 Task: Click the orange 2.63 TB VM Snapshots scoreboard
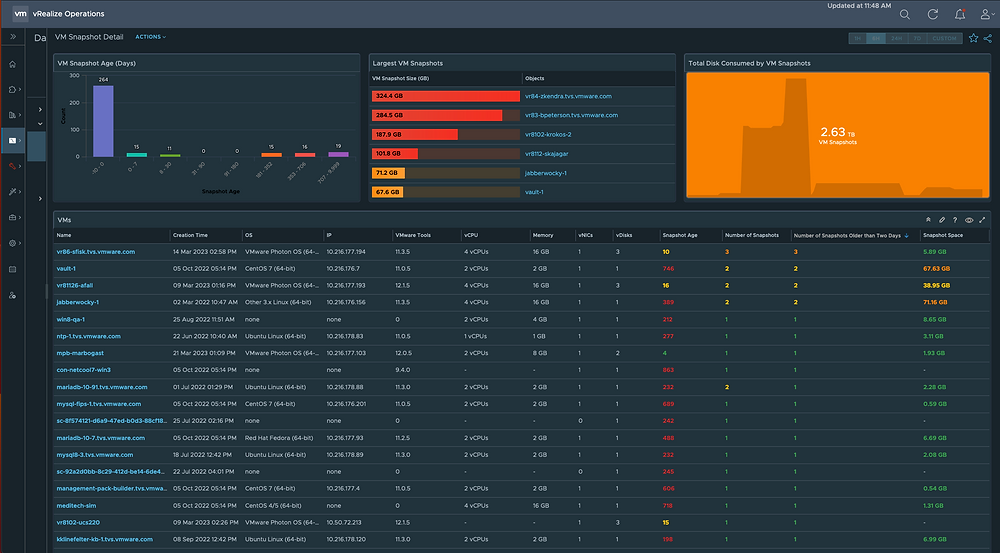837,135
